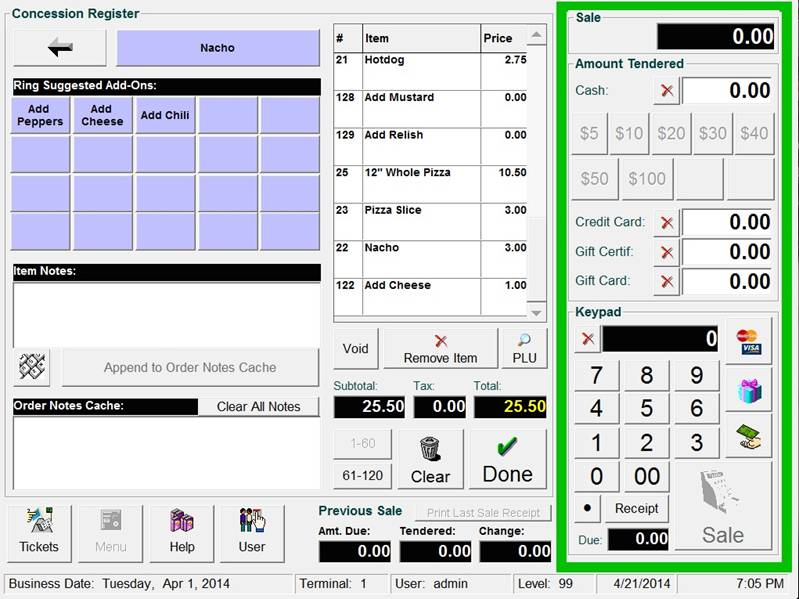Click the Clear trash can button

click(x=431, y=459)
